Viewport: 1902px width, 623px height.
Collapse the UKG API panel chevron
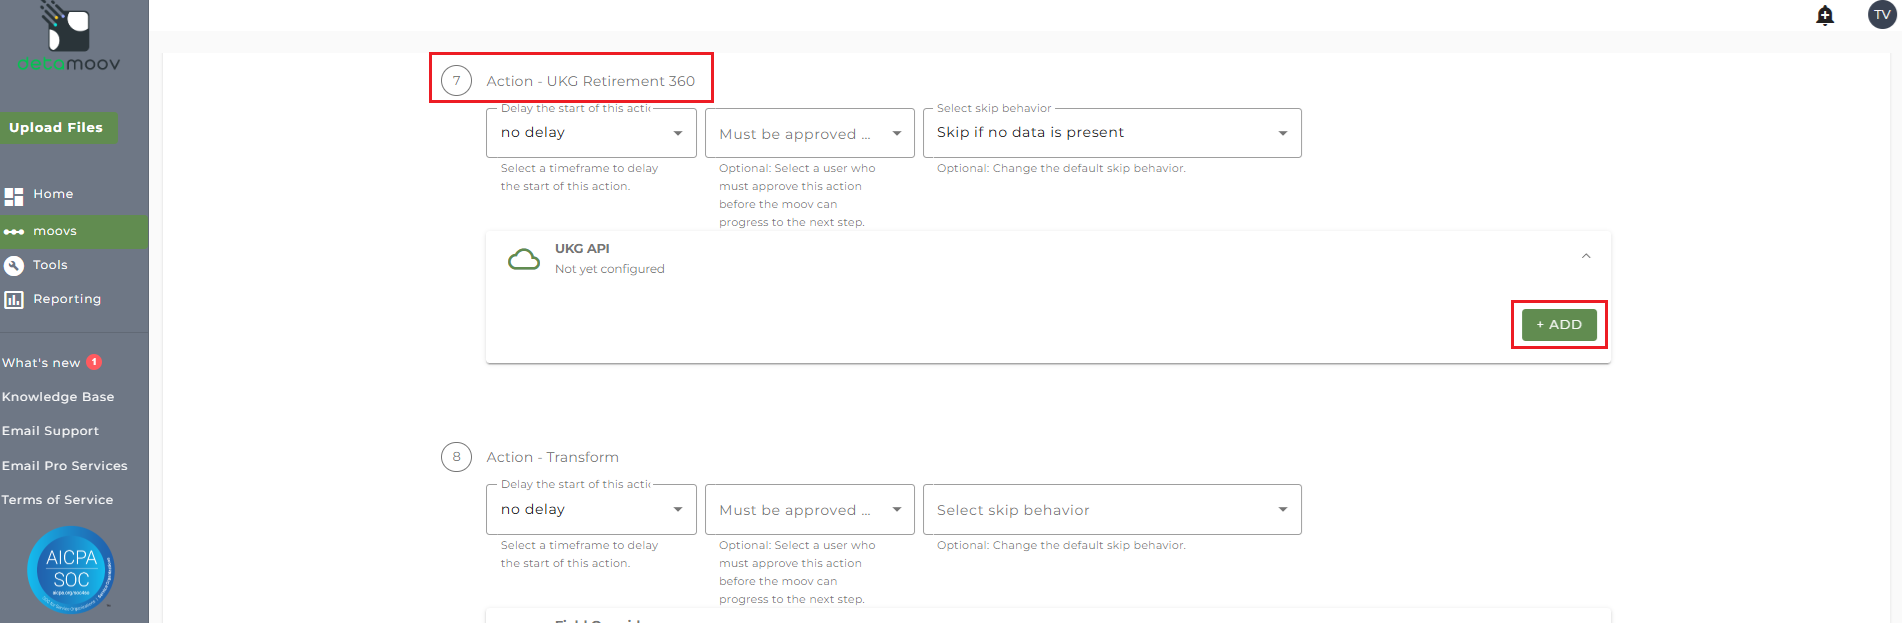[1586, 257]
